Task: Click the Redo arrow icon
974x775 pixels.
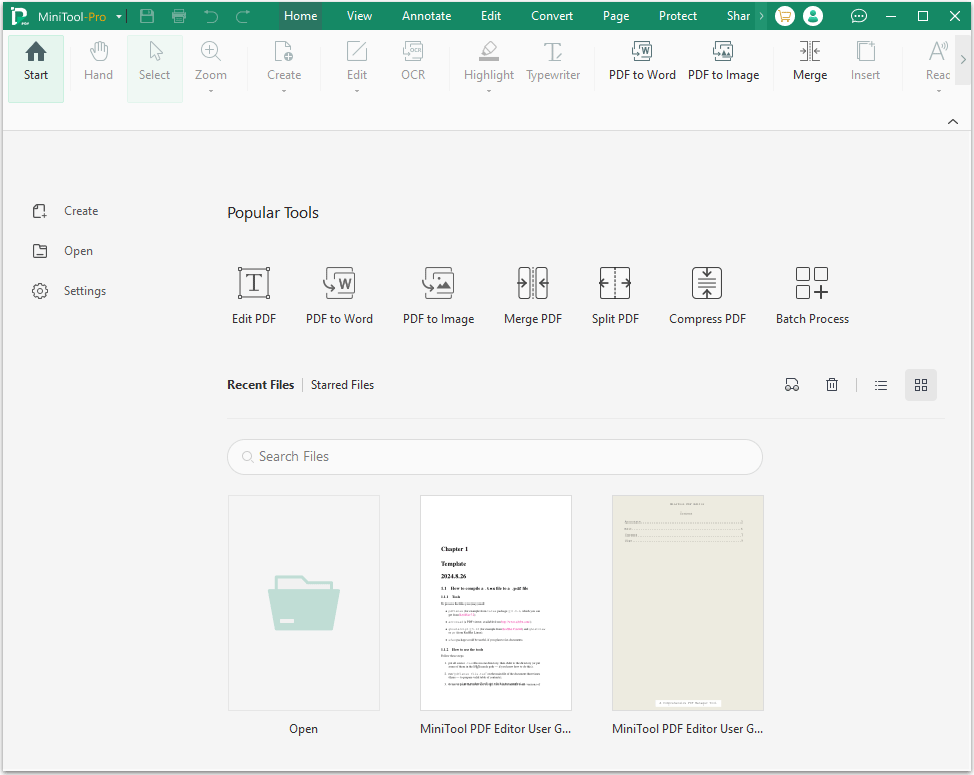Action: coord(243,16)
